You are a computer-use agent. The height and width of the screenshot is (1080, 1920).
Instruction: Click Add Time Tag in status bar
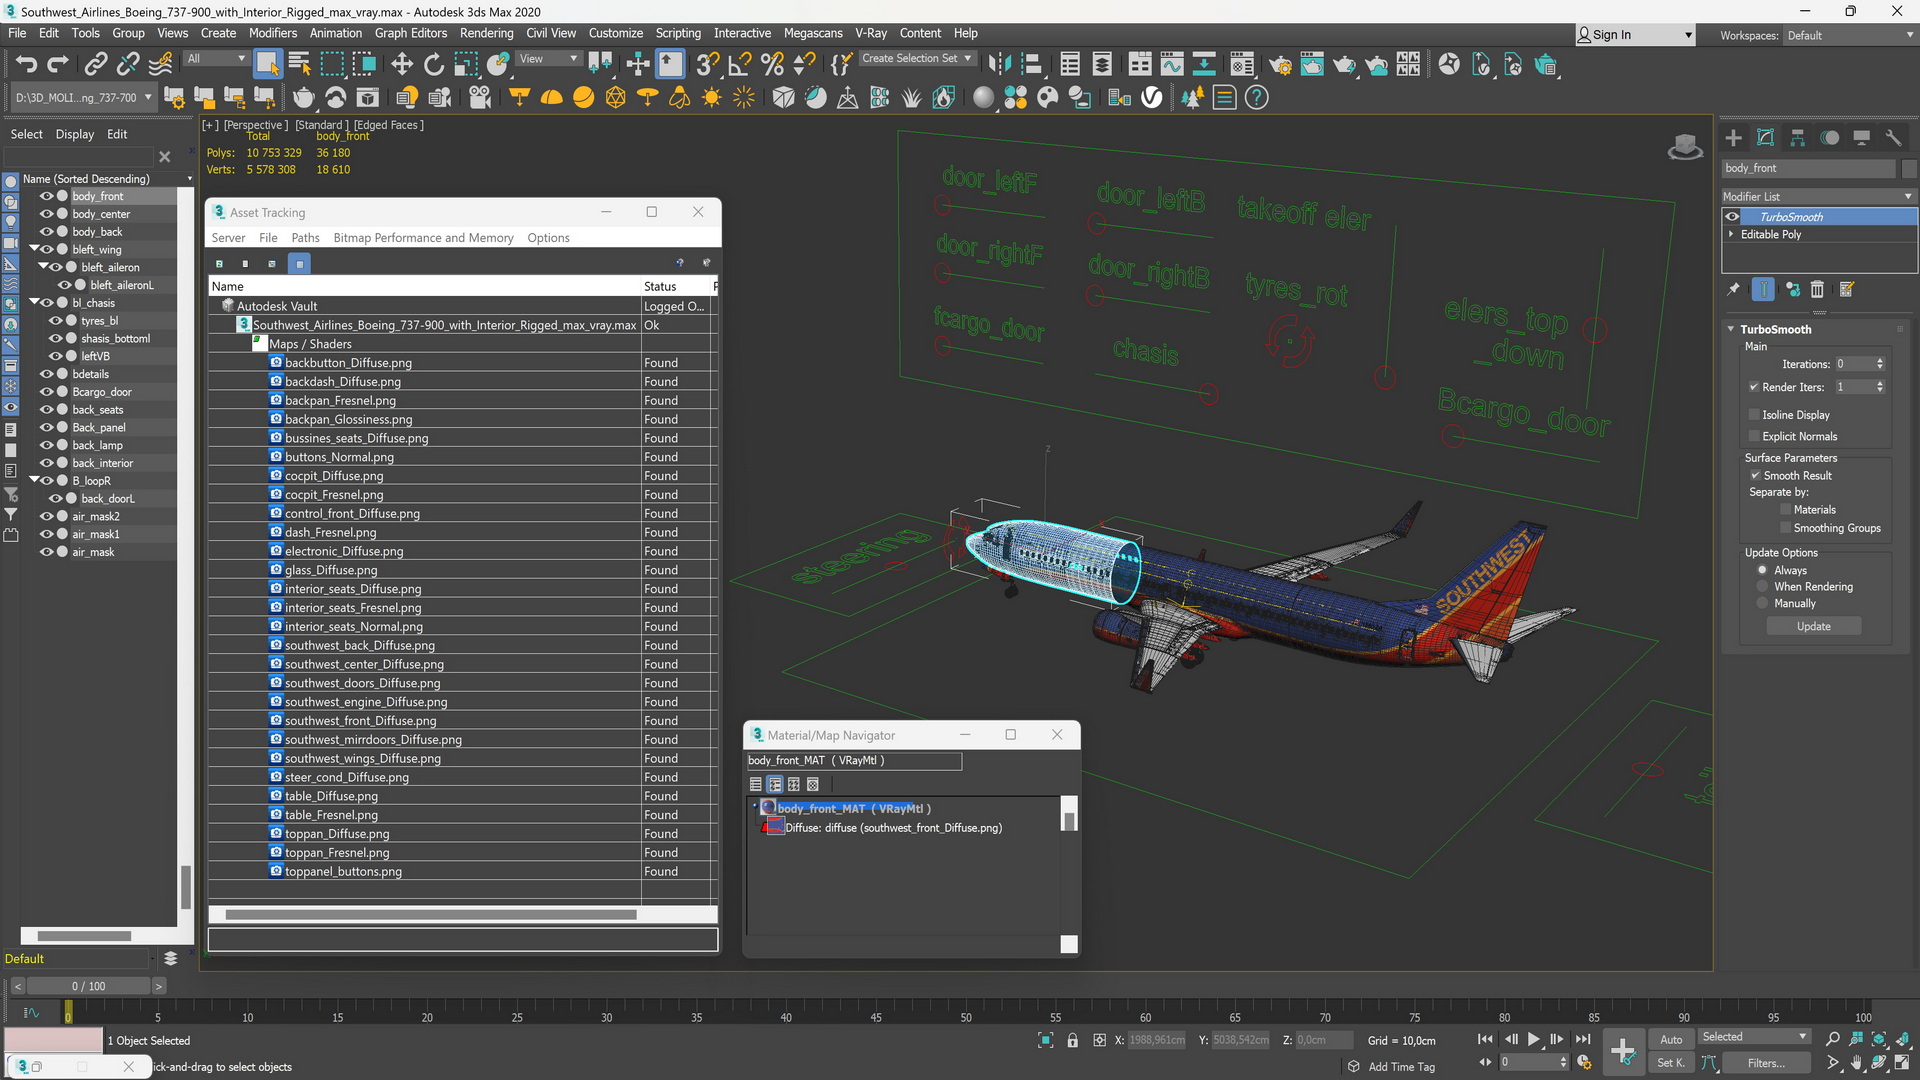[x=1401, y=1067]
